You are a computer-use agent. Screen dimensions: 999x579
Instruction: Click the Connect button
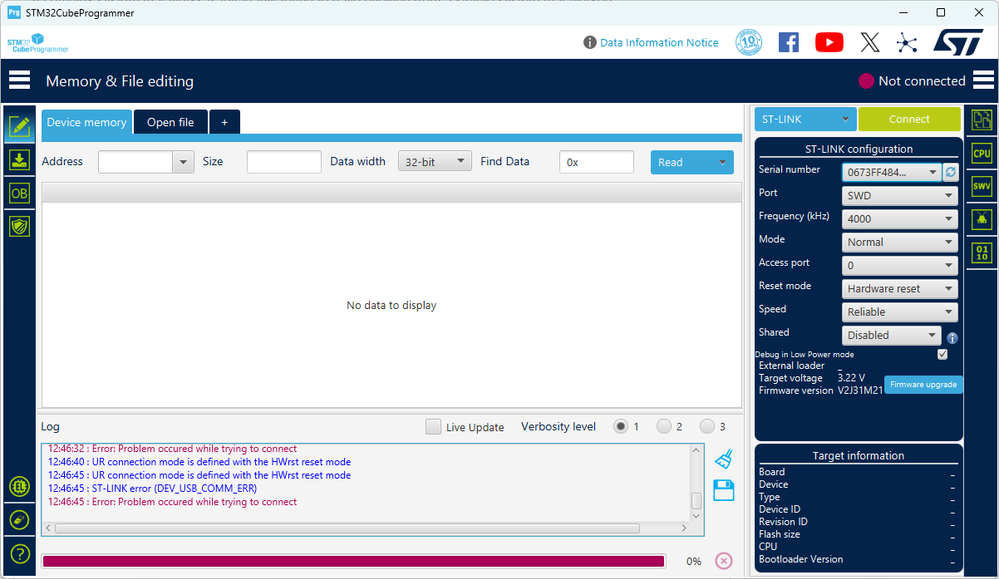[909, 119]
